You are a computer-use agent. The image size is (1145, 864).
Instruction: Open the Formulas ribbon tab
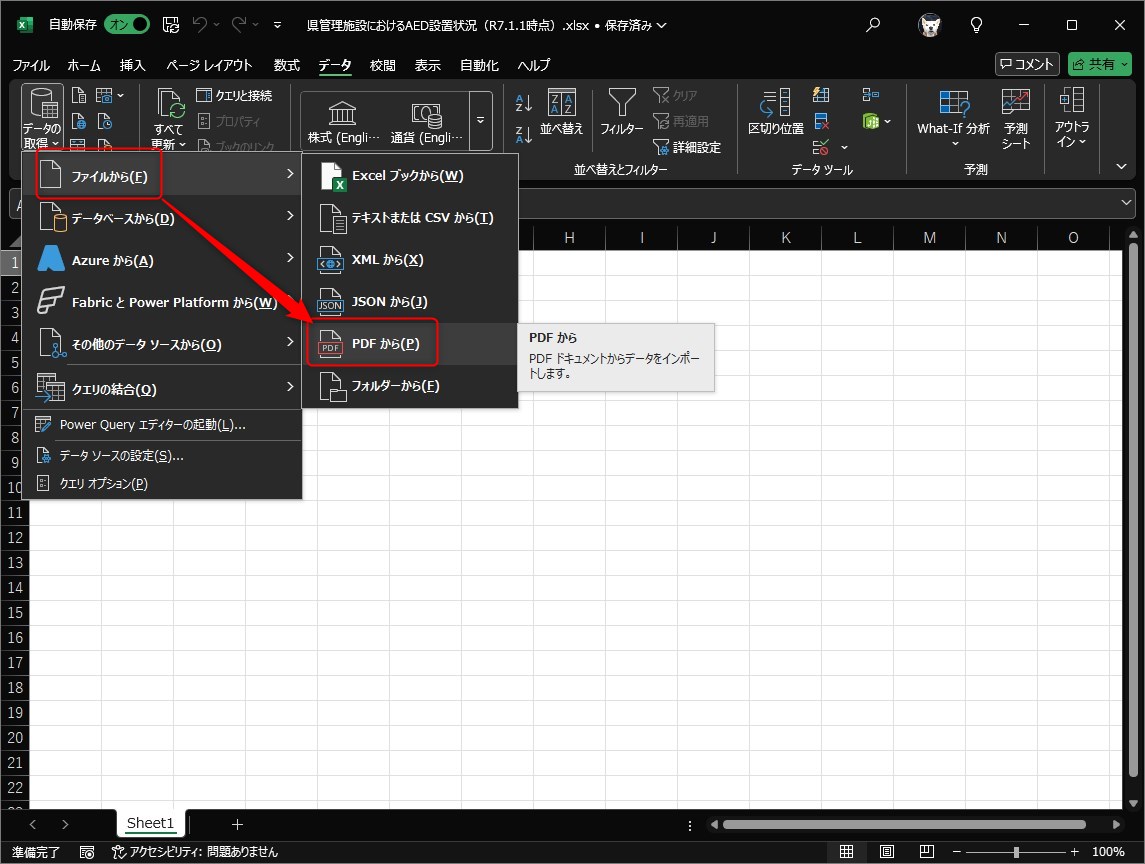(x=286, y=65)
